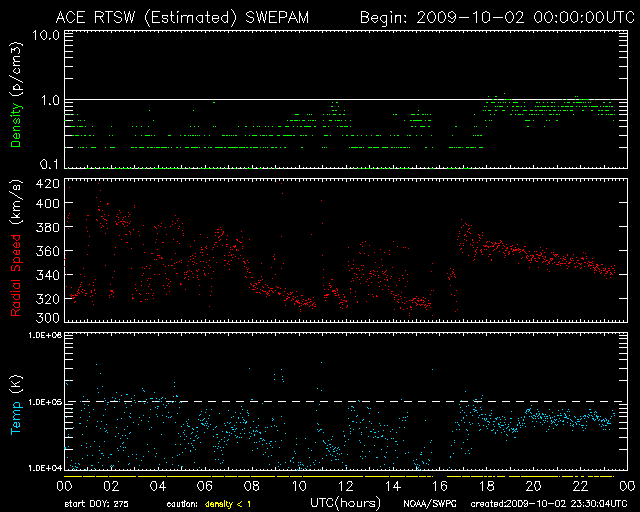Click the '300' speed tick label
This screenshot has height=512, width=640.
(x=48, y=317)
